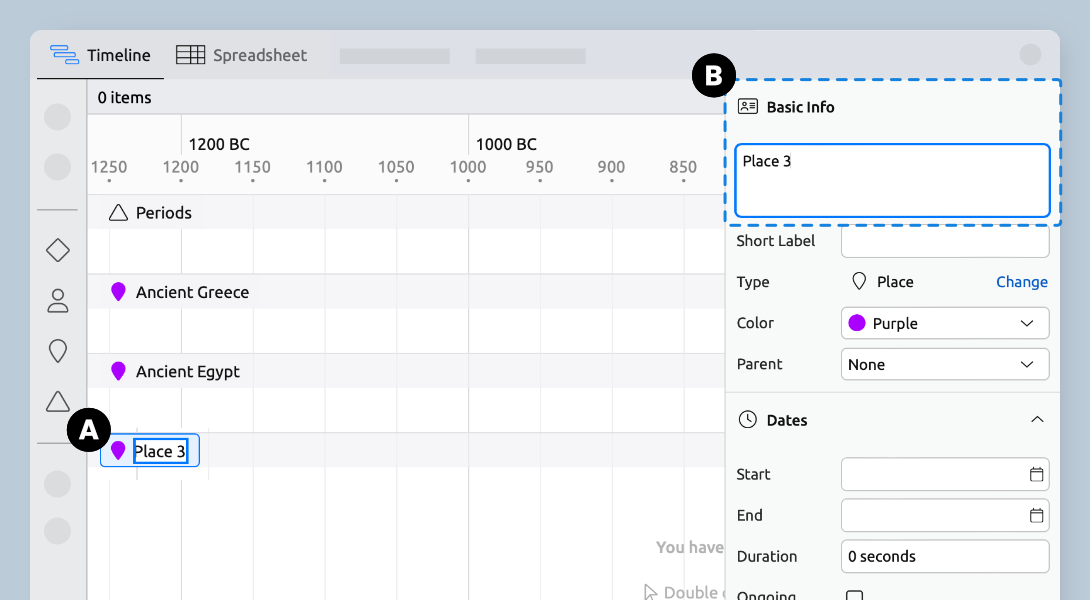The image size is (1090, 600).
Task: Click the End date input field
Action: [x=945, y=515]
